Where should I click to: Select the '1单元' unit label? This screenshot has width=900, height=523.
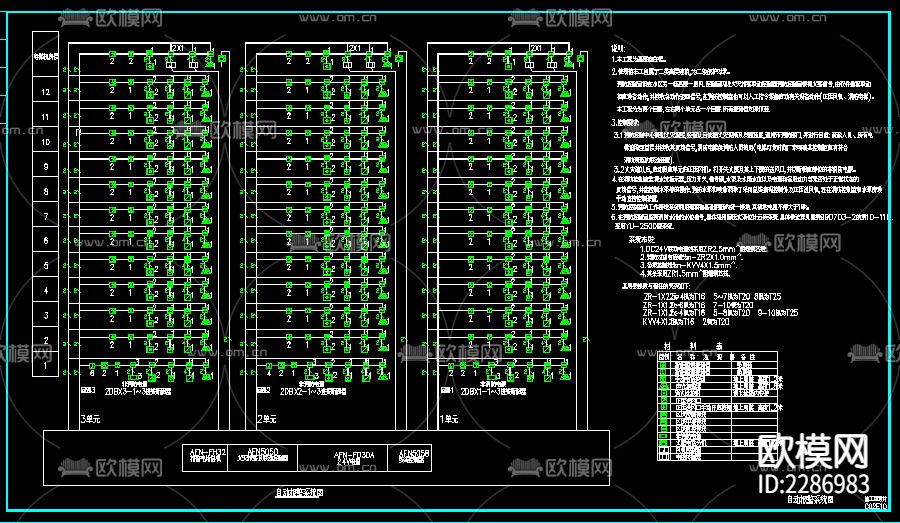449,419
